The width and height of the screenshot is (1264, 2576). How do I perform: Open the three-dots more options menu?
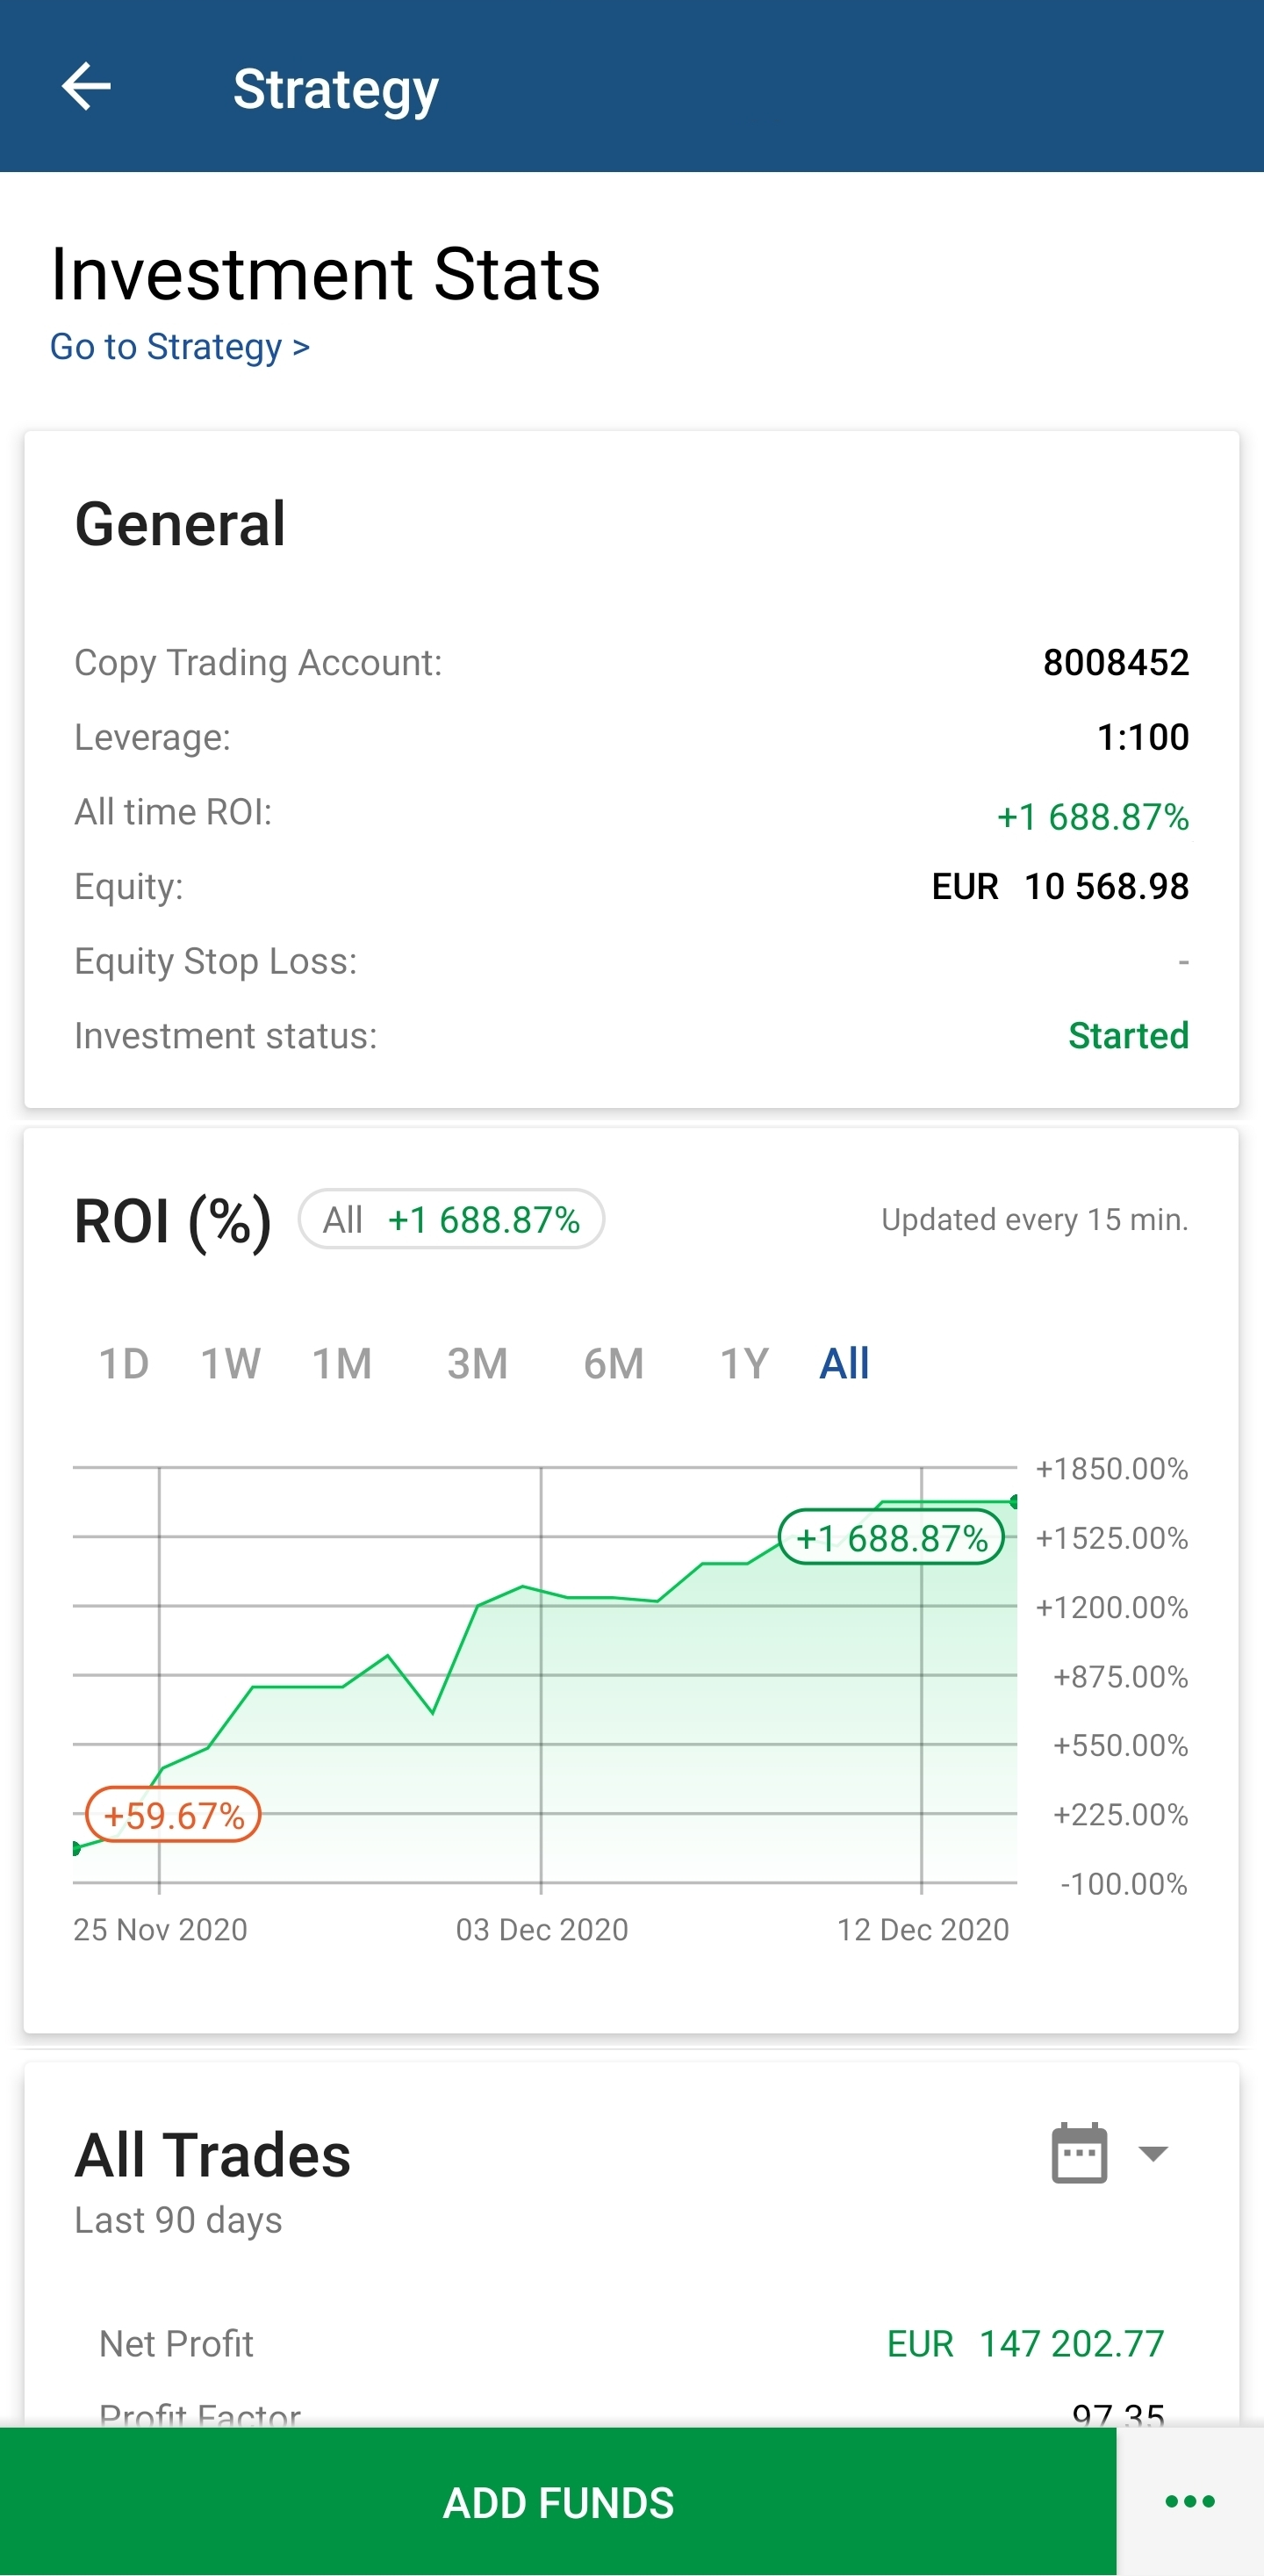[1190, 2501]
